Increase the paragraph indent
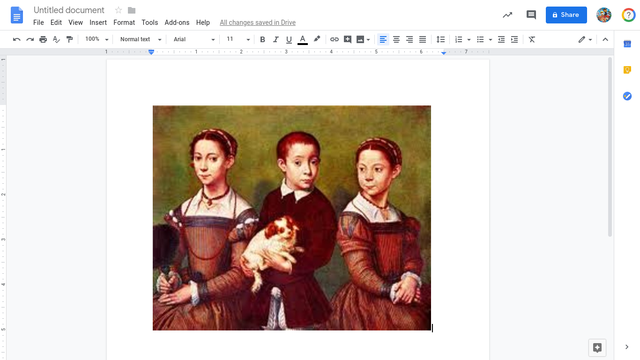Viewport: 640px width, 360px height. (x=514, y=40)
